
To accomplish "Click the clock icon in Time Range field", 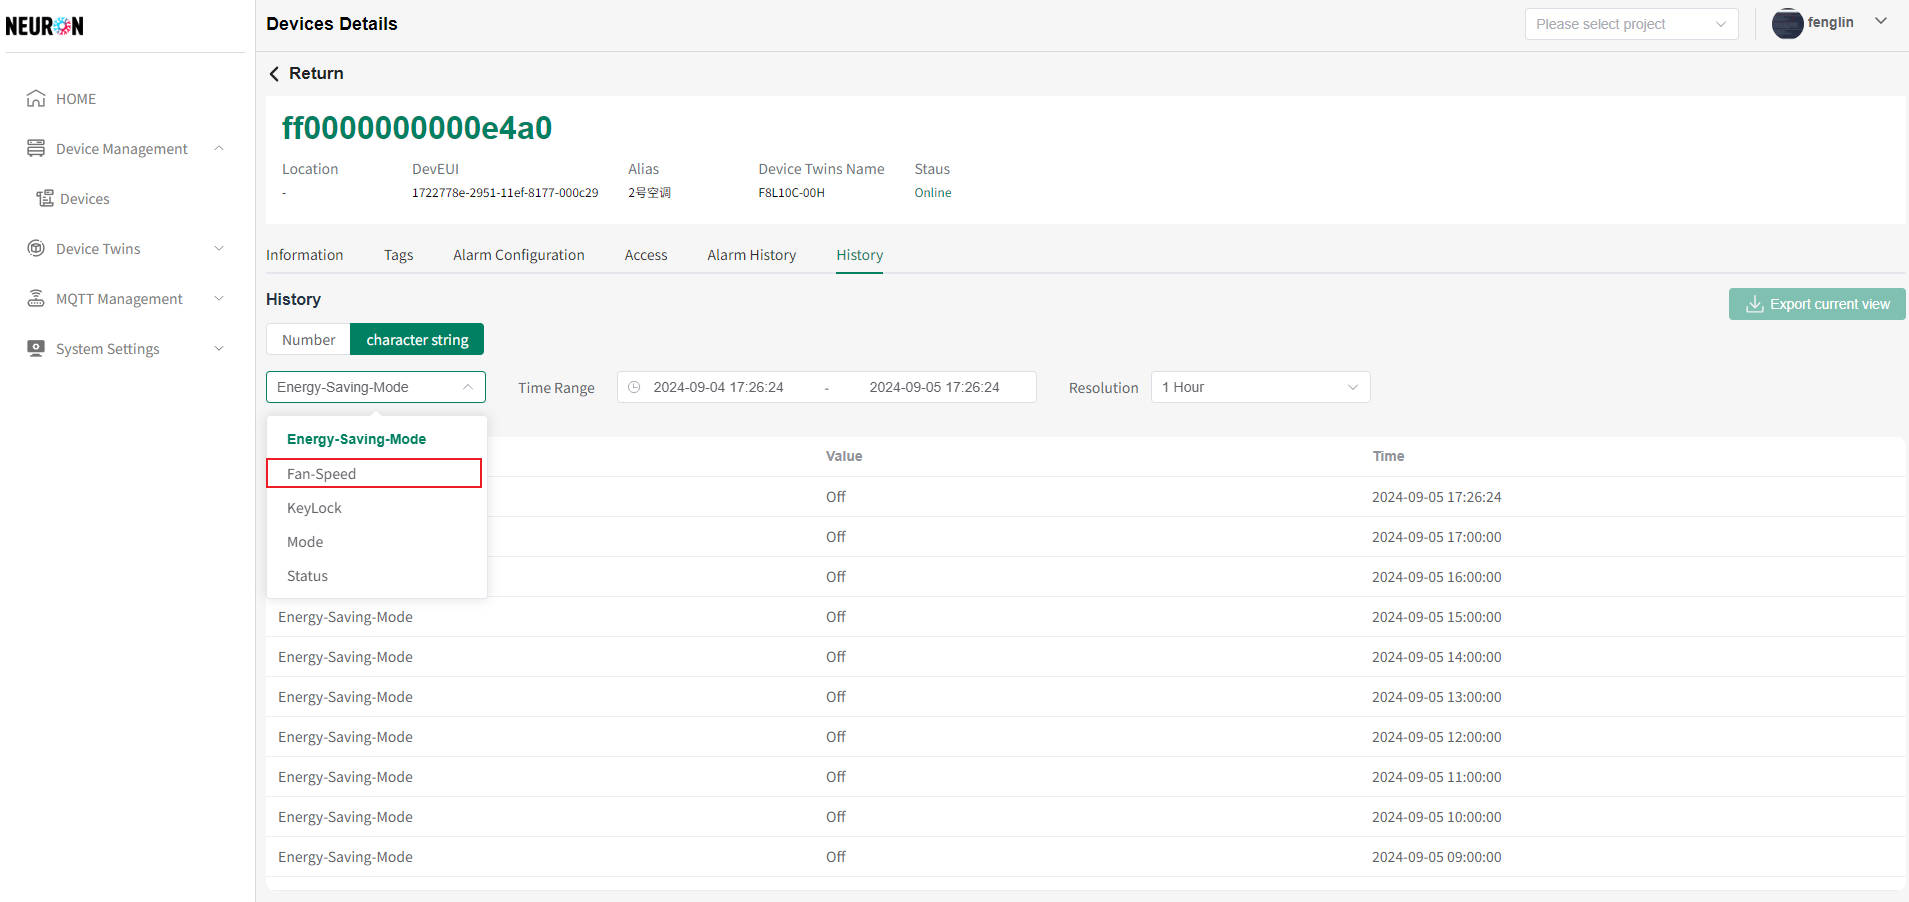I will tap(634, 387).
